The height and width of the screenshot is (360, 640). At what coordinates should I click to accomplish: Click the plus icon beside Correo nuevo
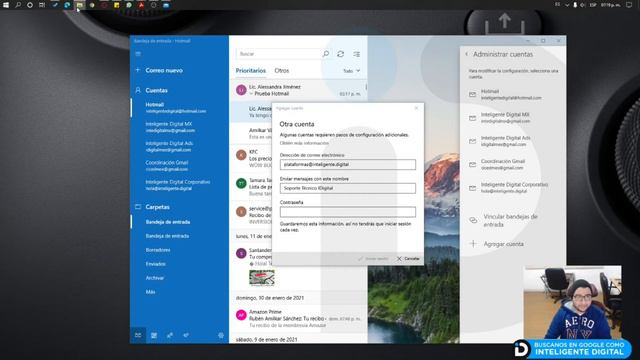(x=138, y=70)
